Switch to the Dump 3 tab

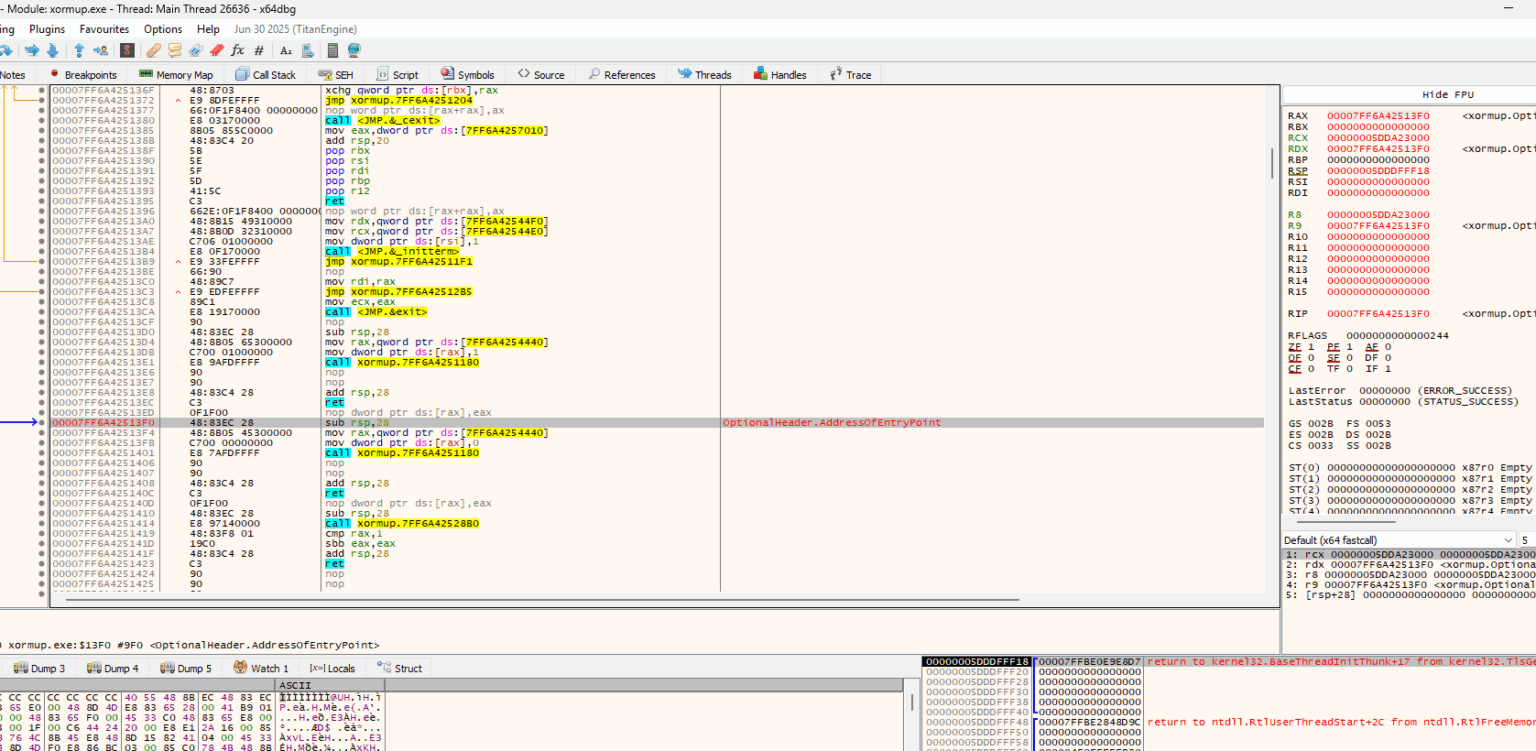tap(40, 668)
